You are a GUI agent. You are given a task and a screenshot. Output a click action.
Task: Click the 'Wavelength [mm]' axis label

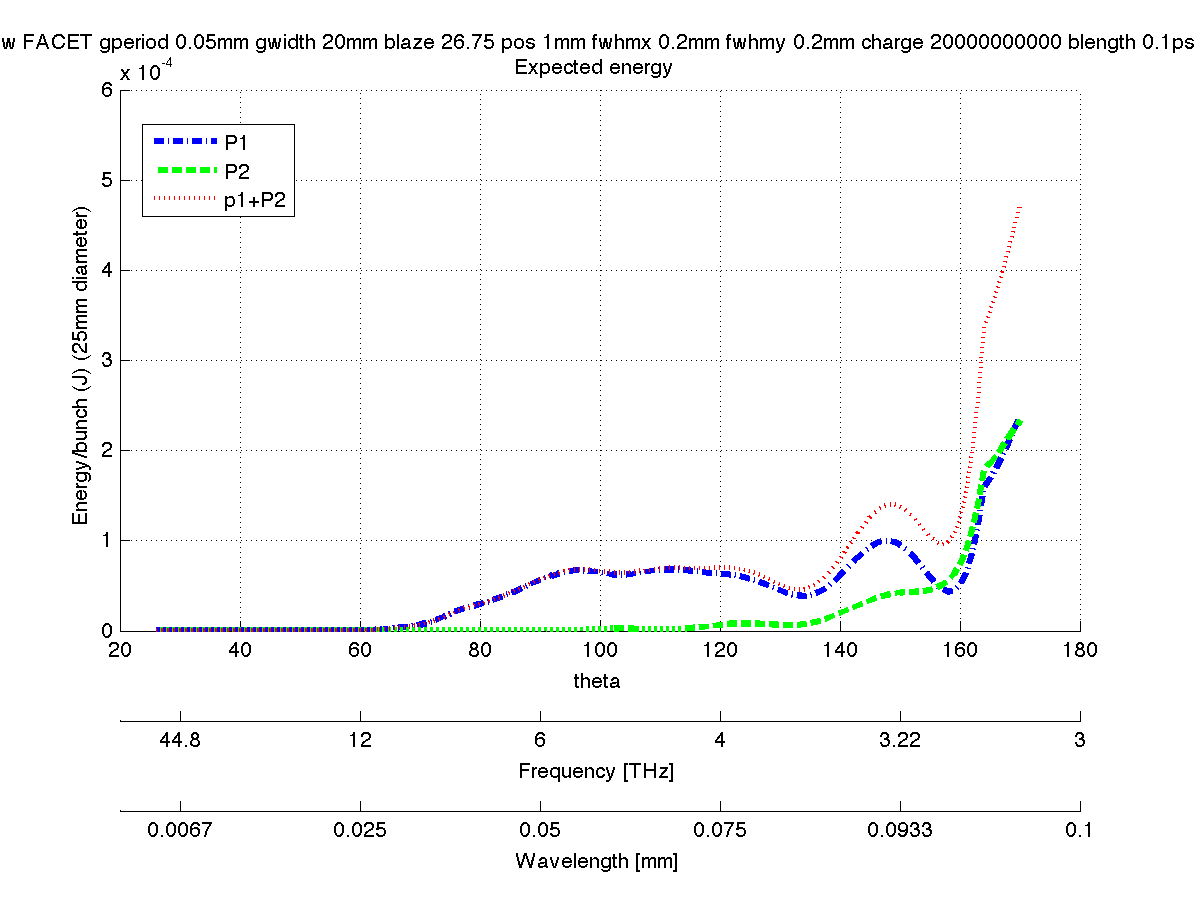[597, 861]
